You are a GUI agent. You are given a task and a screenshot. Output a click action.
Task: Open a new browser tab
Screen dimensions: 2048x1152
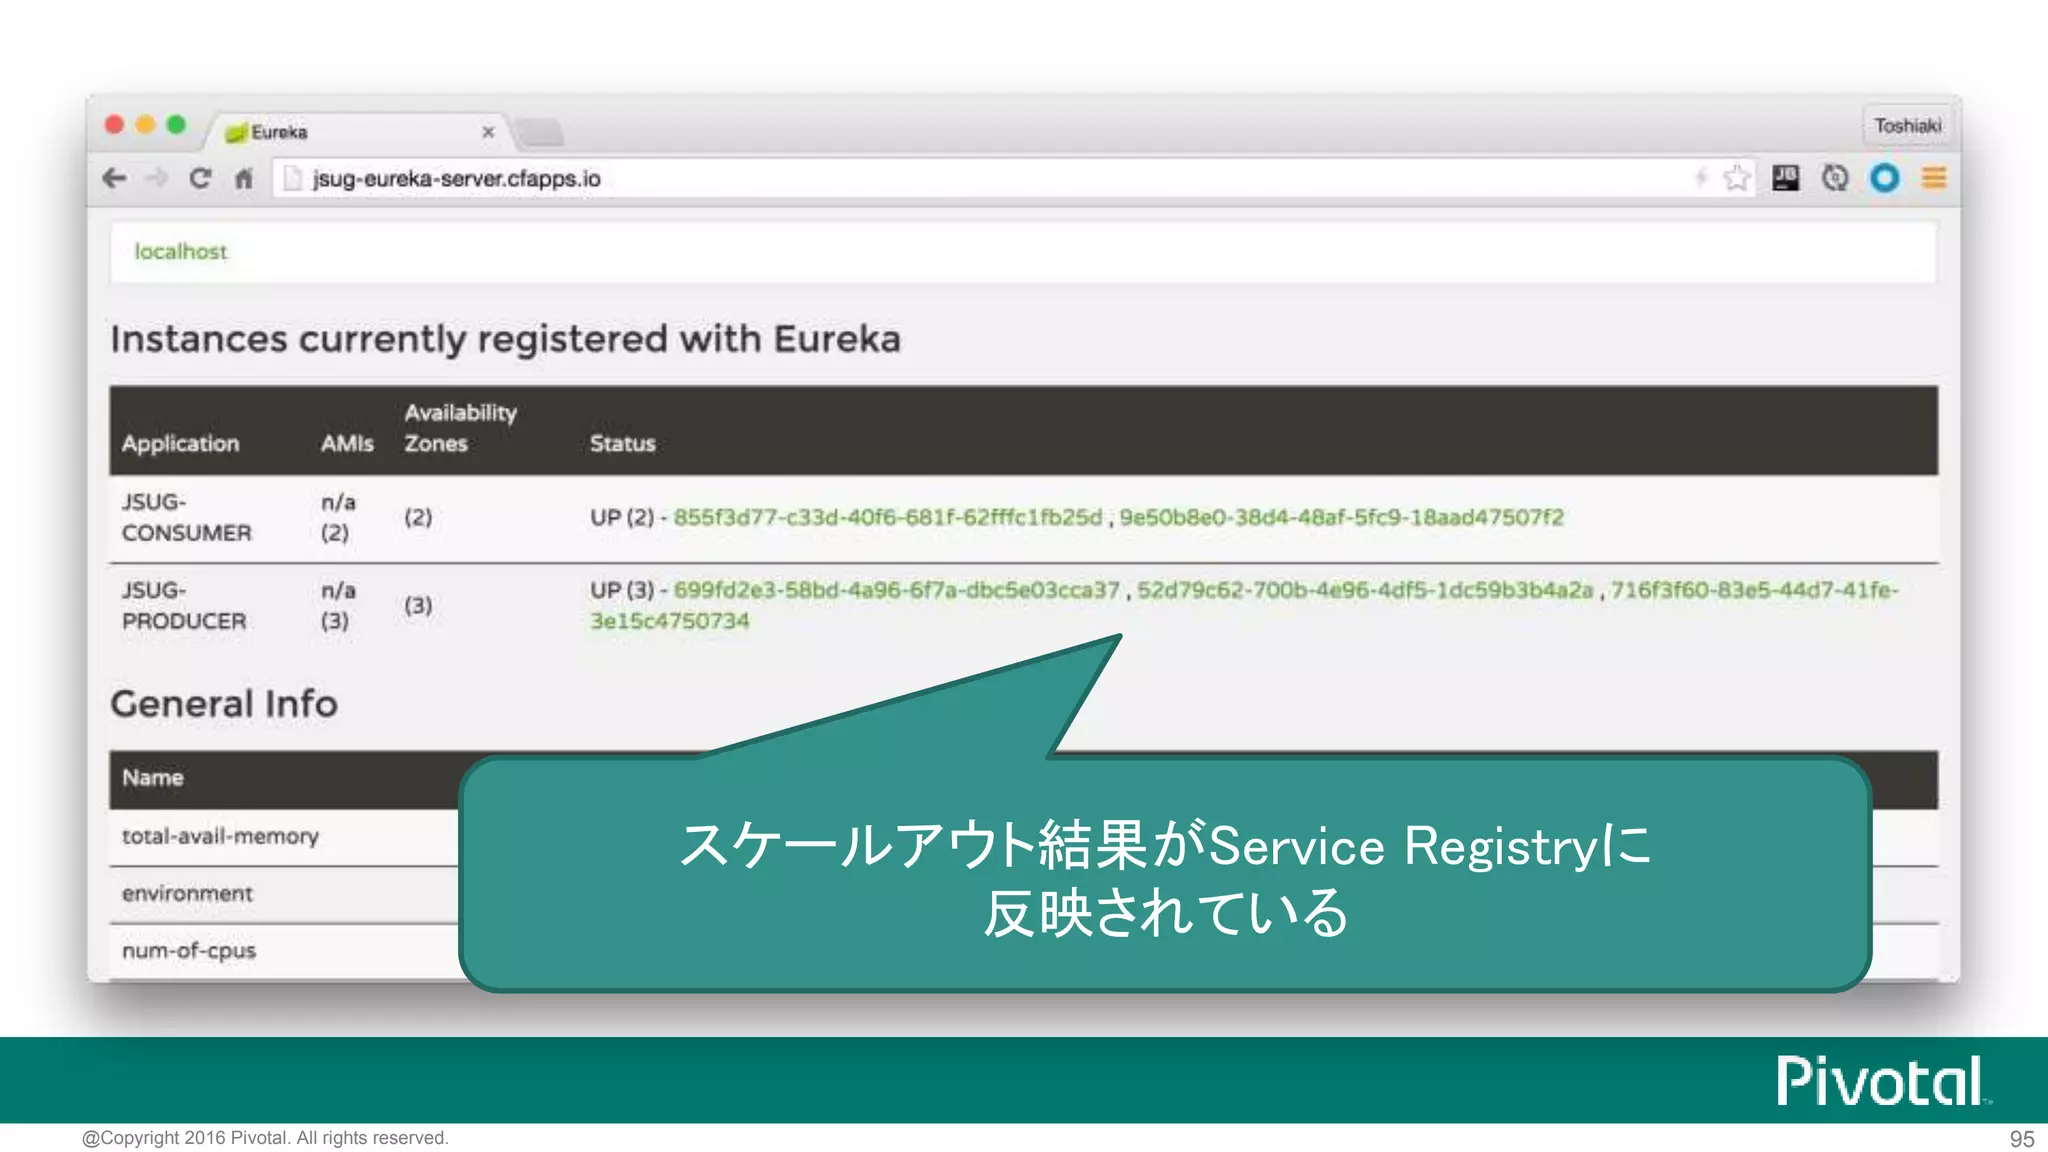coord(541,132)
